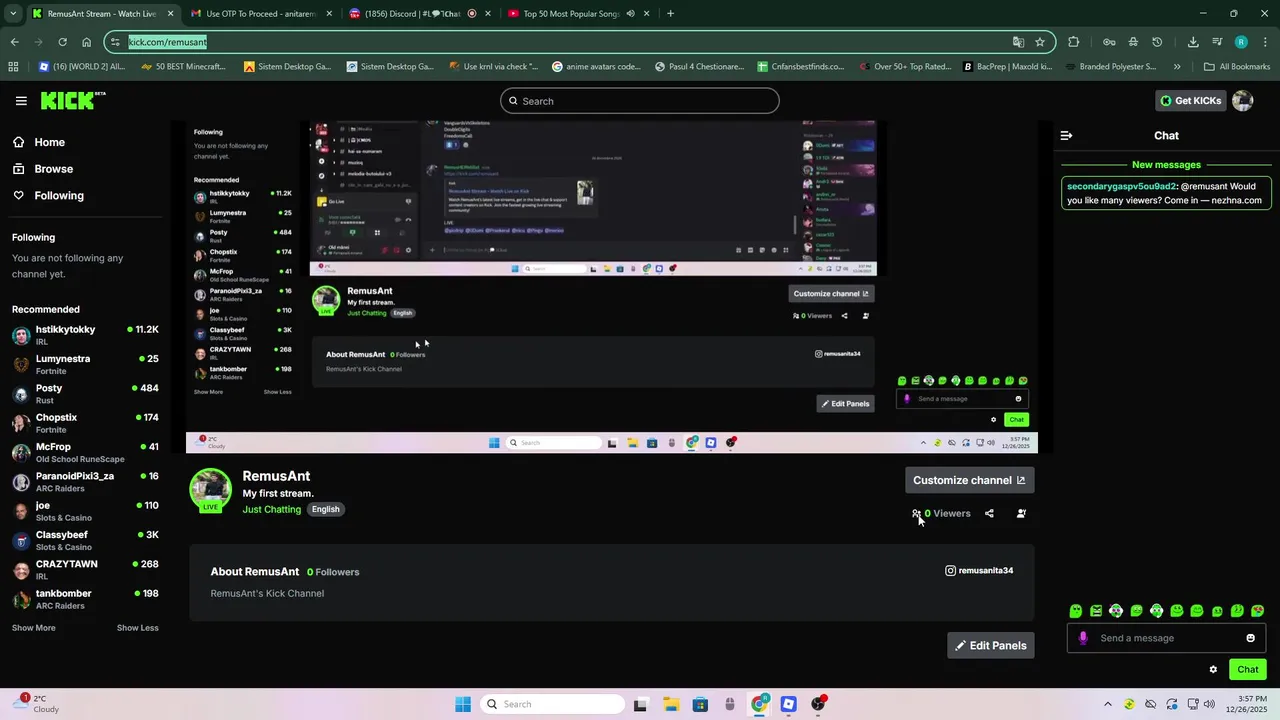The height and width of the screenshot is (720, 1280).
Task: Click the English language tag
Action: (x=325, y=509)
